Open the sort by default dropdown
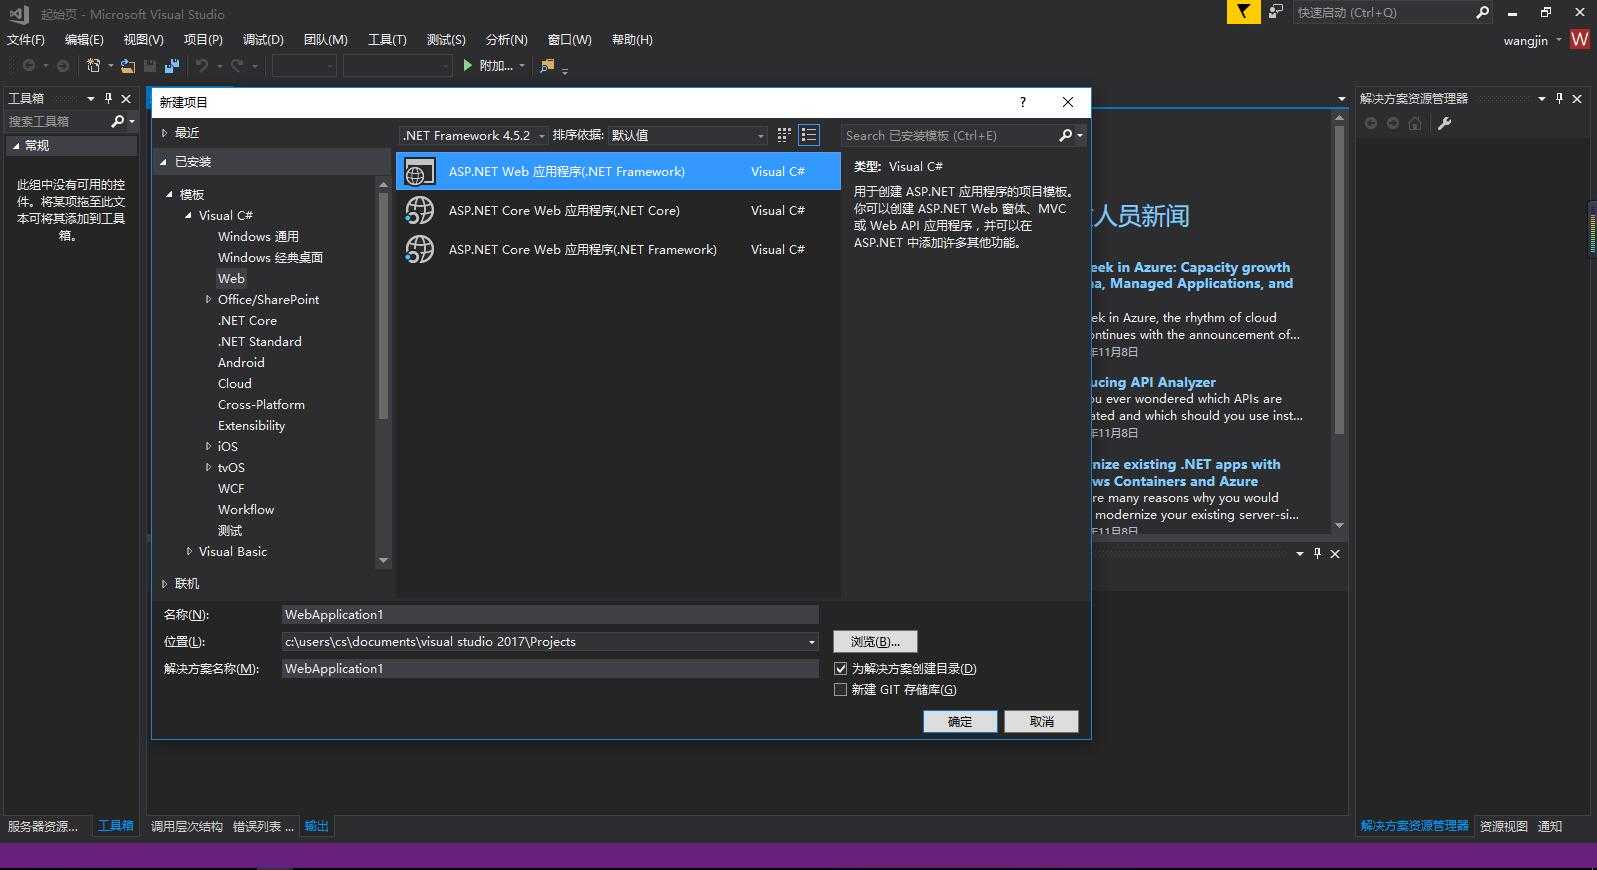 [x=688, y=135]
